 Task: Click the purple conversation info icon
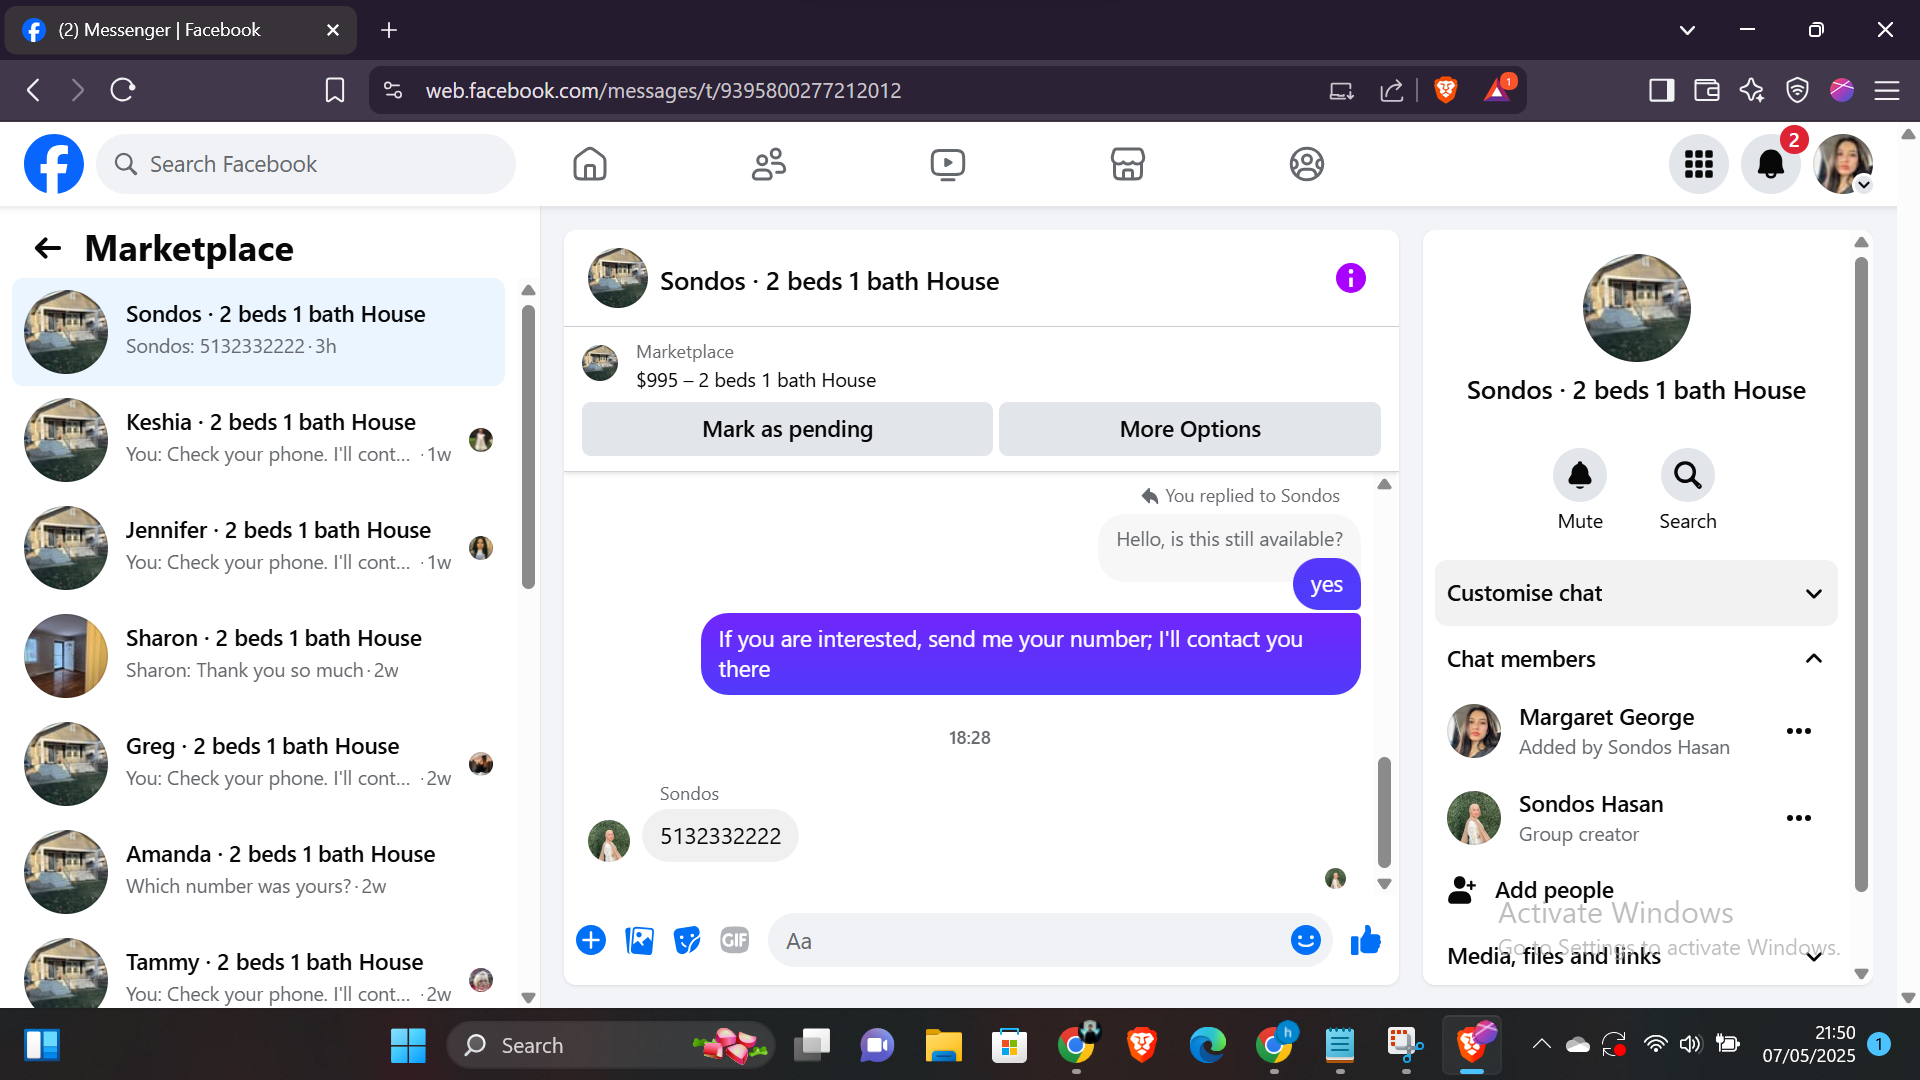pyautogui.click(x=1350, y=278)
